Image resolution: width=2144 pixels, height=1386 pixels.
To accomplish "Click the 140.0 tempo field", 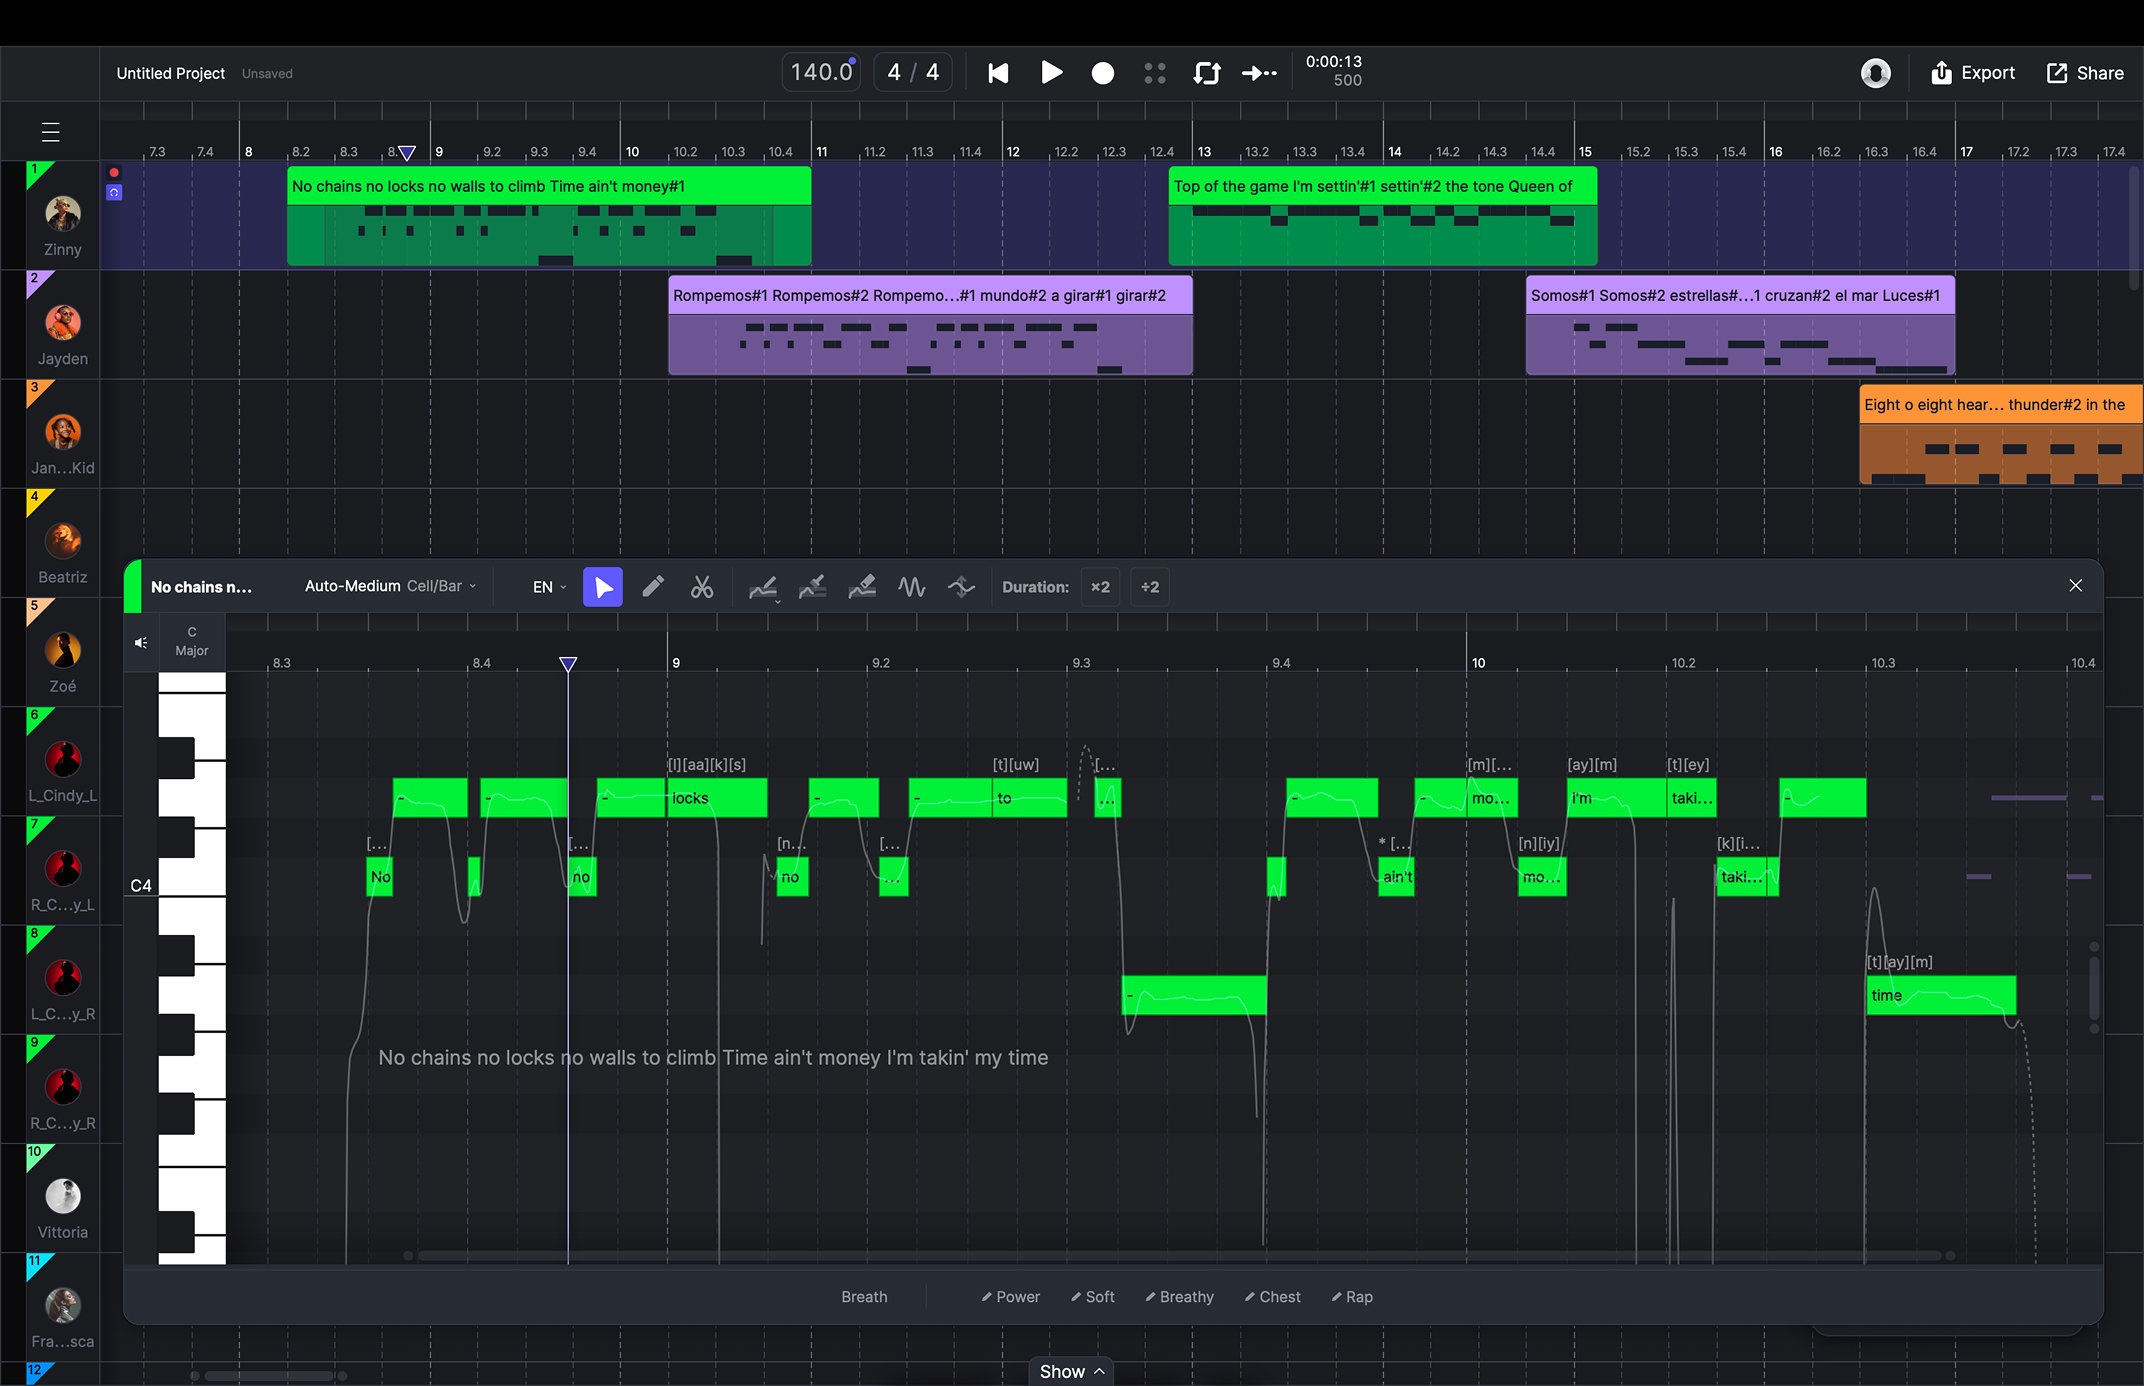I will [819, 71].
